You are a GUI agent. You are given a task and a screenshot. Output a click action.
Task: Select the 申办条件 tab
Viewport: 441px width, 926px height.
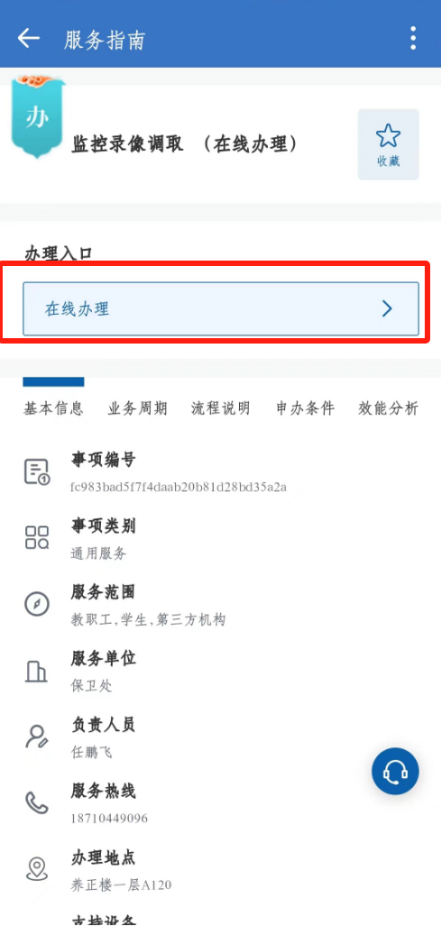pos(305,408)
